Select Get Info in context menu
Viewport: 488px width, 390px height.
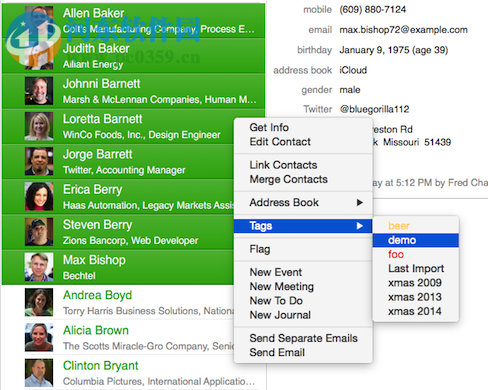click(x=269, y=127)
